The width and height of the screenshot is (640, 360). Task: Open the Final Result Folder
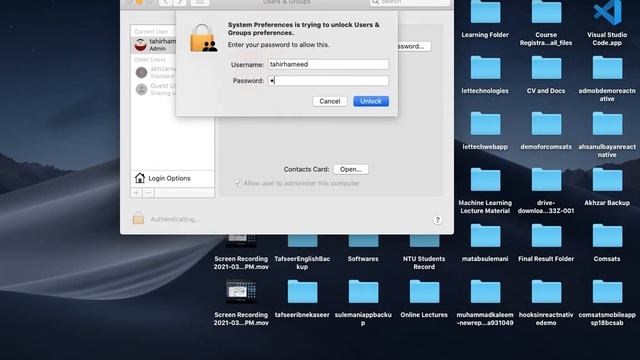coord(546,236)
